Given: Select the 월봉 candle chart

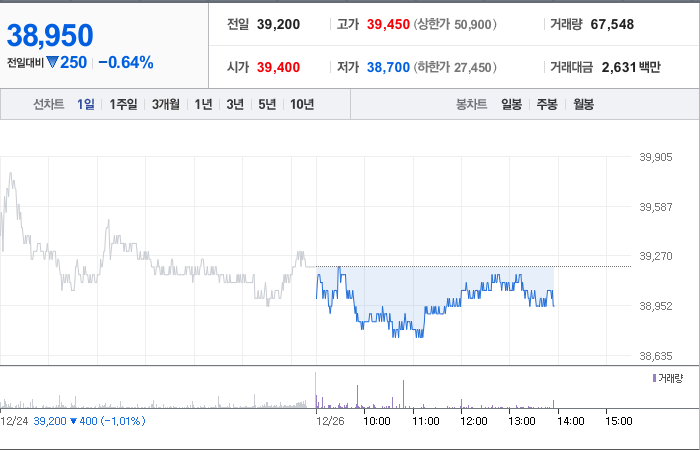Looking at the screenshot, I should click(583, 104).
